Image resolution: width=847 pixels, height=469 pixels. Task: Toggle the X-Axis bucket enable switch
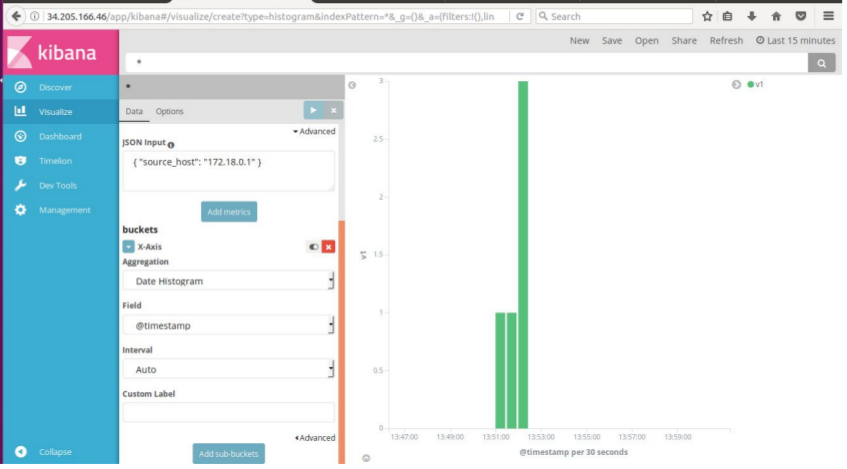pyautogui.click(x=313, y=246)
